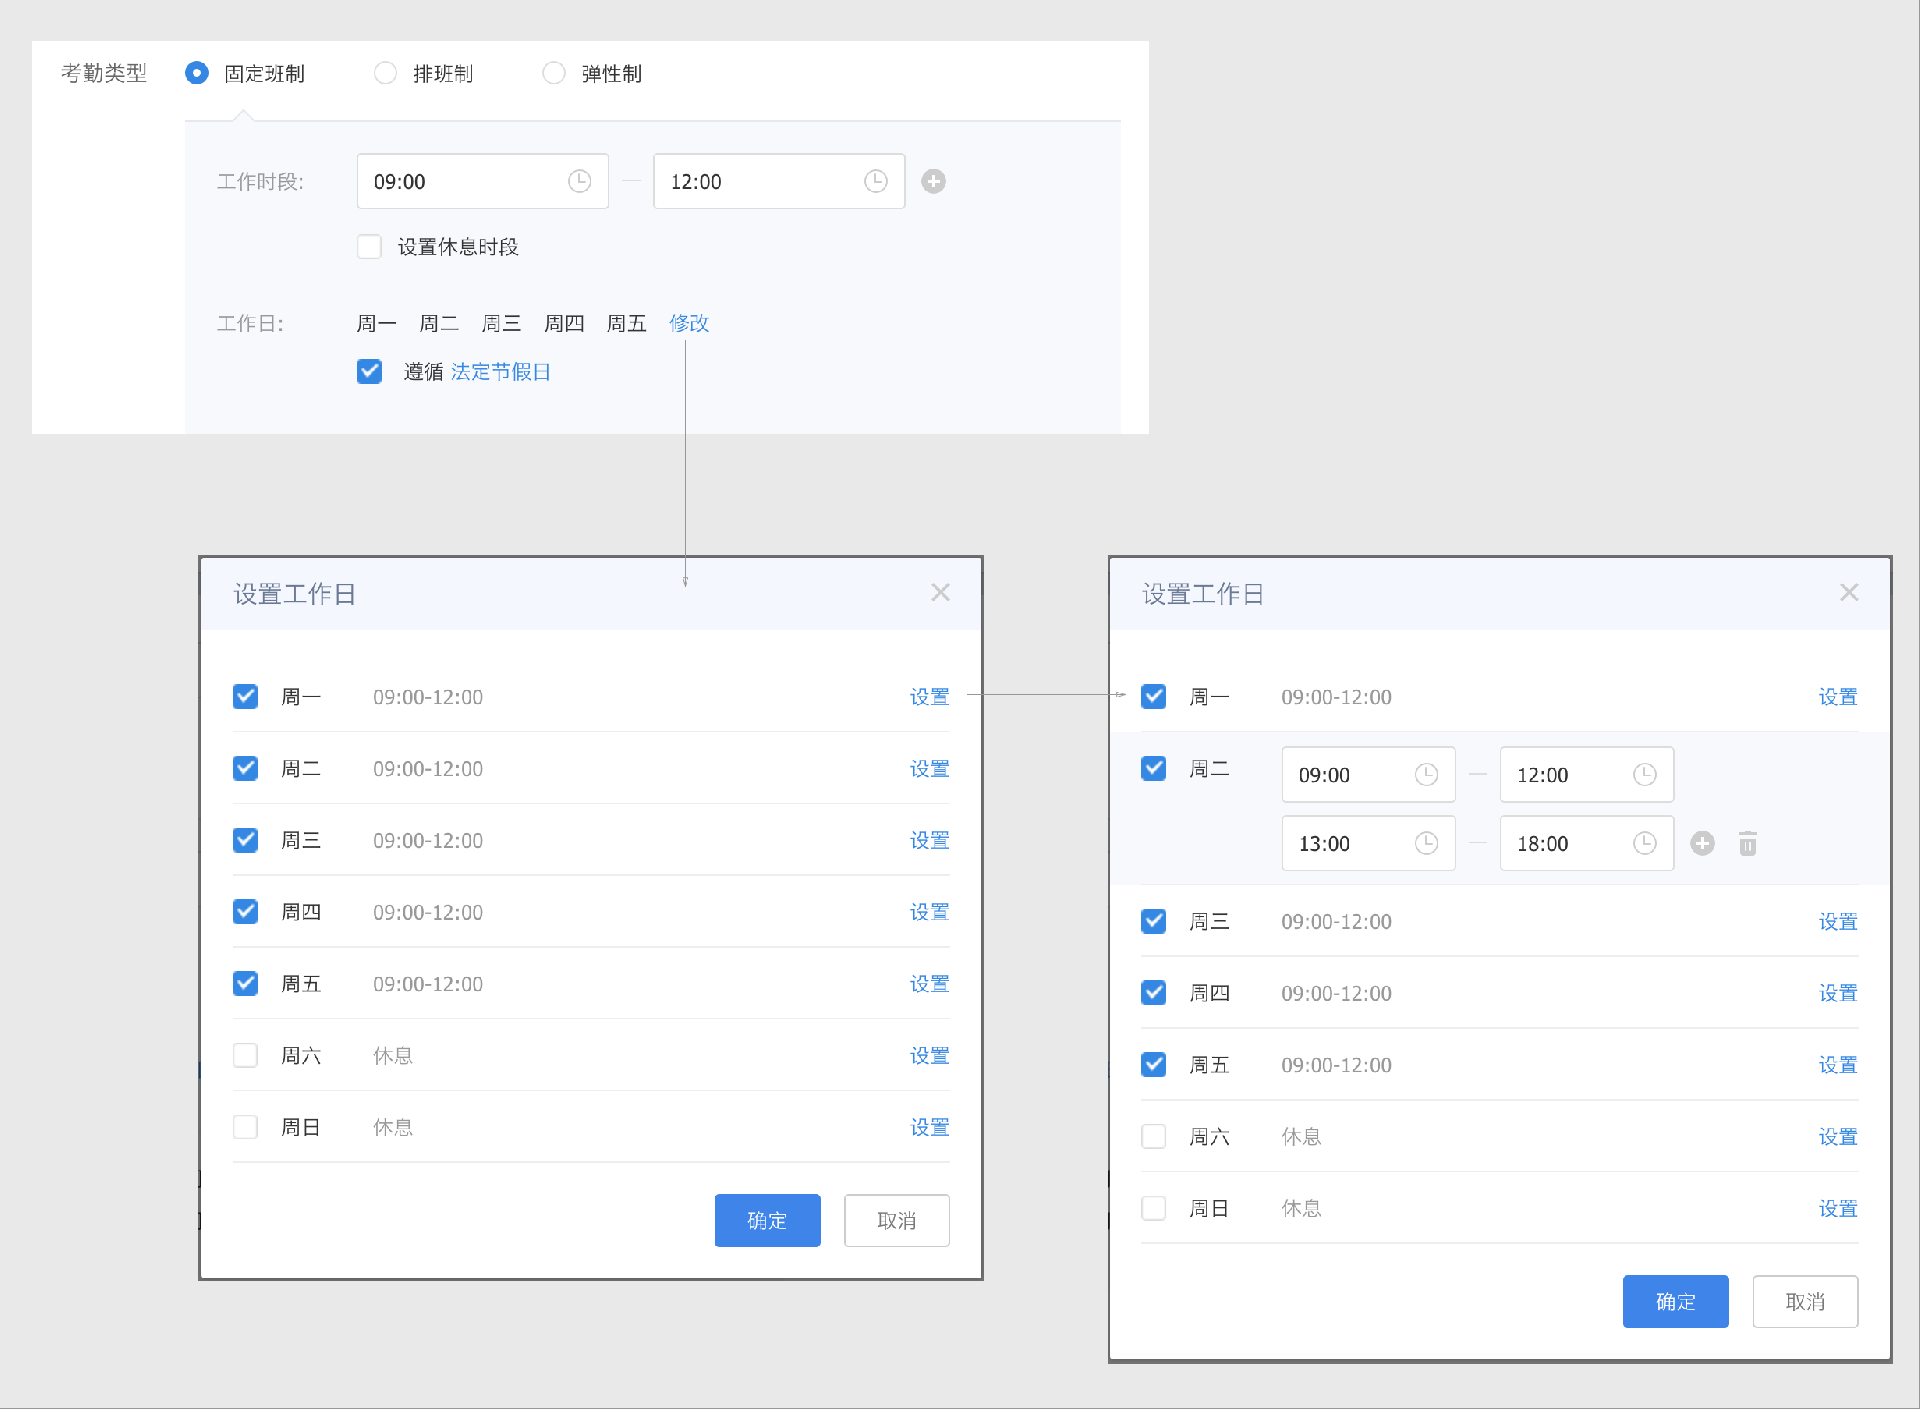Click clock icon in 12:00 work period field

(x=876, y=181)
